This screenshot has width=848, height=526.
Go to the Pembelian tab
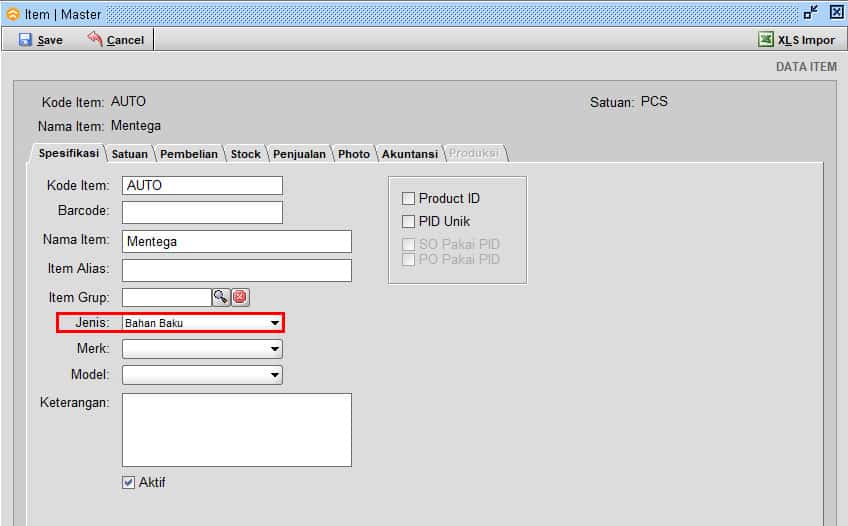tap(189, 154)
